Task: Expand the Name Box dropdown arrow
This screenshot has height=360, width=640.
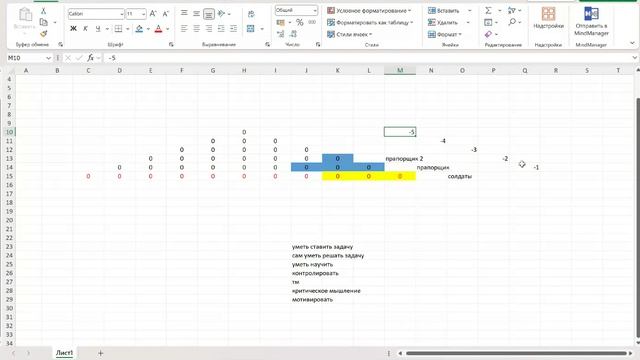Action: pos(49,58)
